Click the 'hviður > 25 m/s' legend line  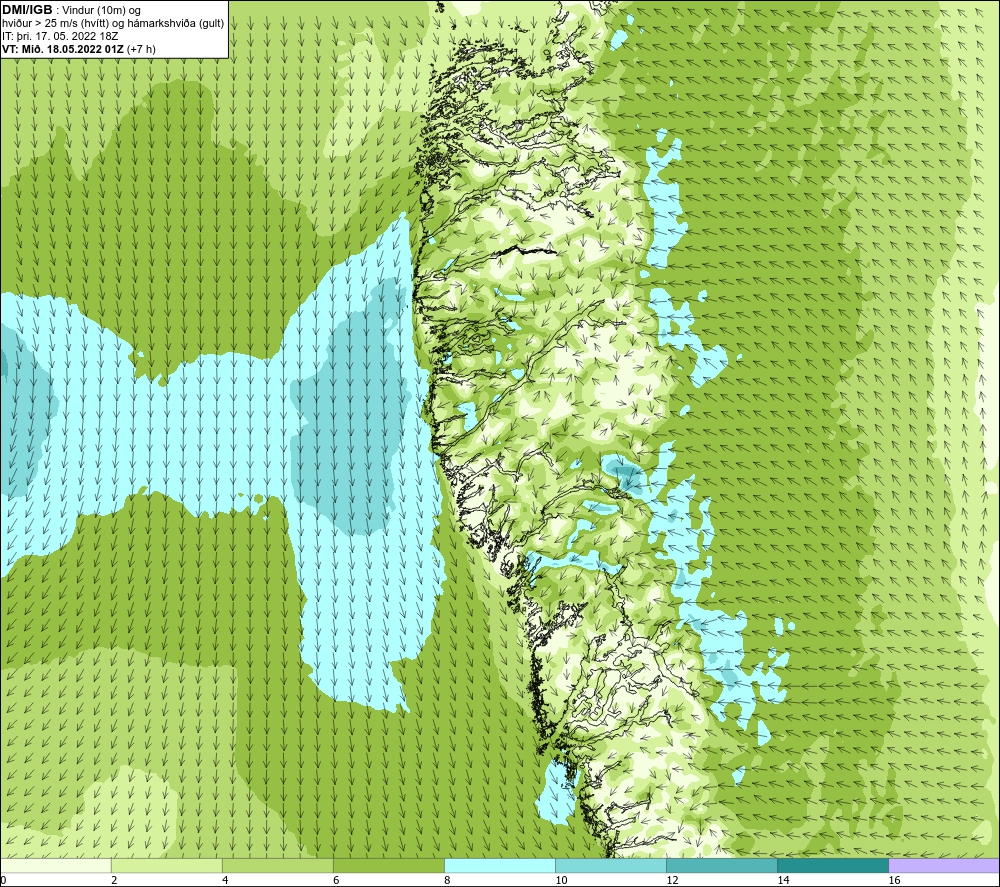point(113,23)
